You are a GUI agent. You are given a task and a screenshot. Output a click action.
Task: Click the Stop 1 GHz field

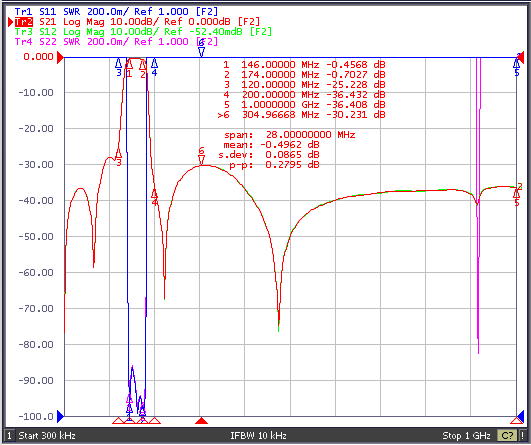[466, 436]
